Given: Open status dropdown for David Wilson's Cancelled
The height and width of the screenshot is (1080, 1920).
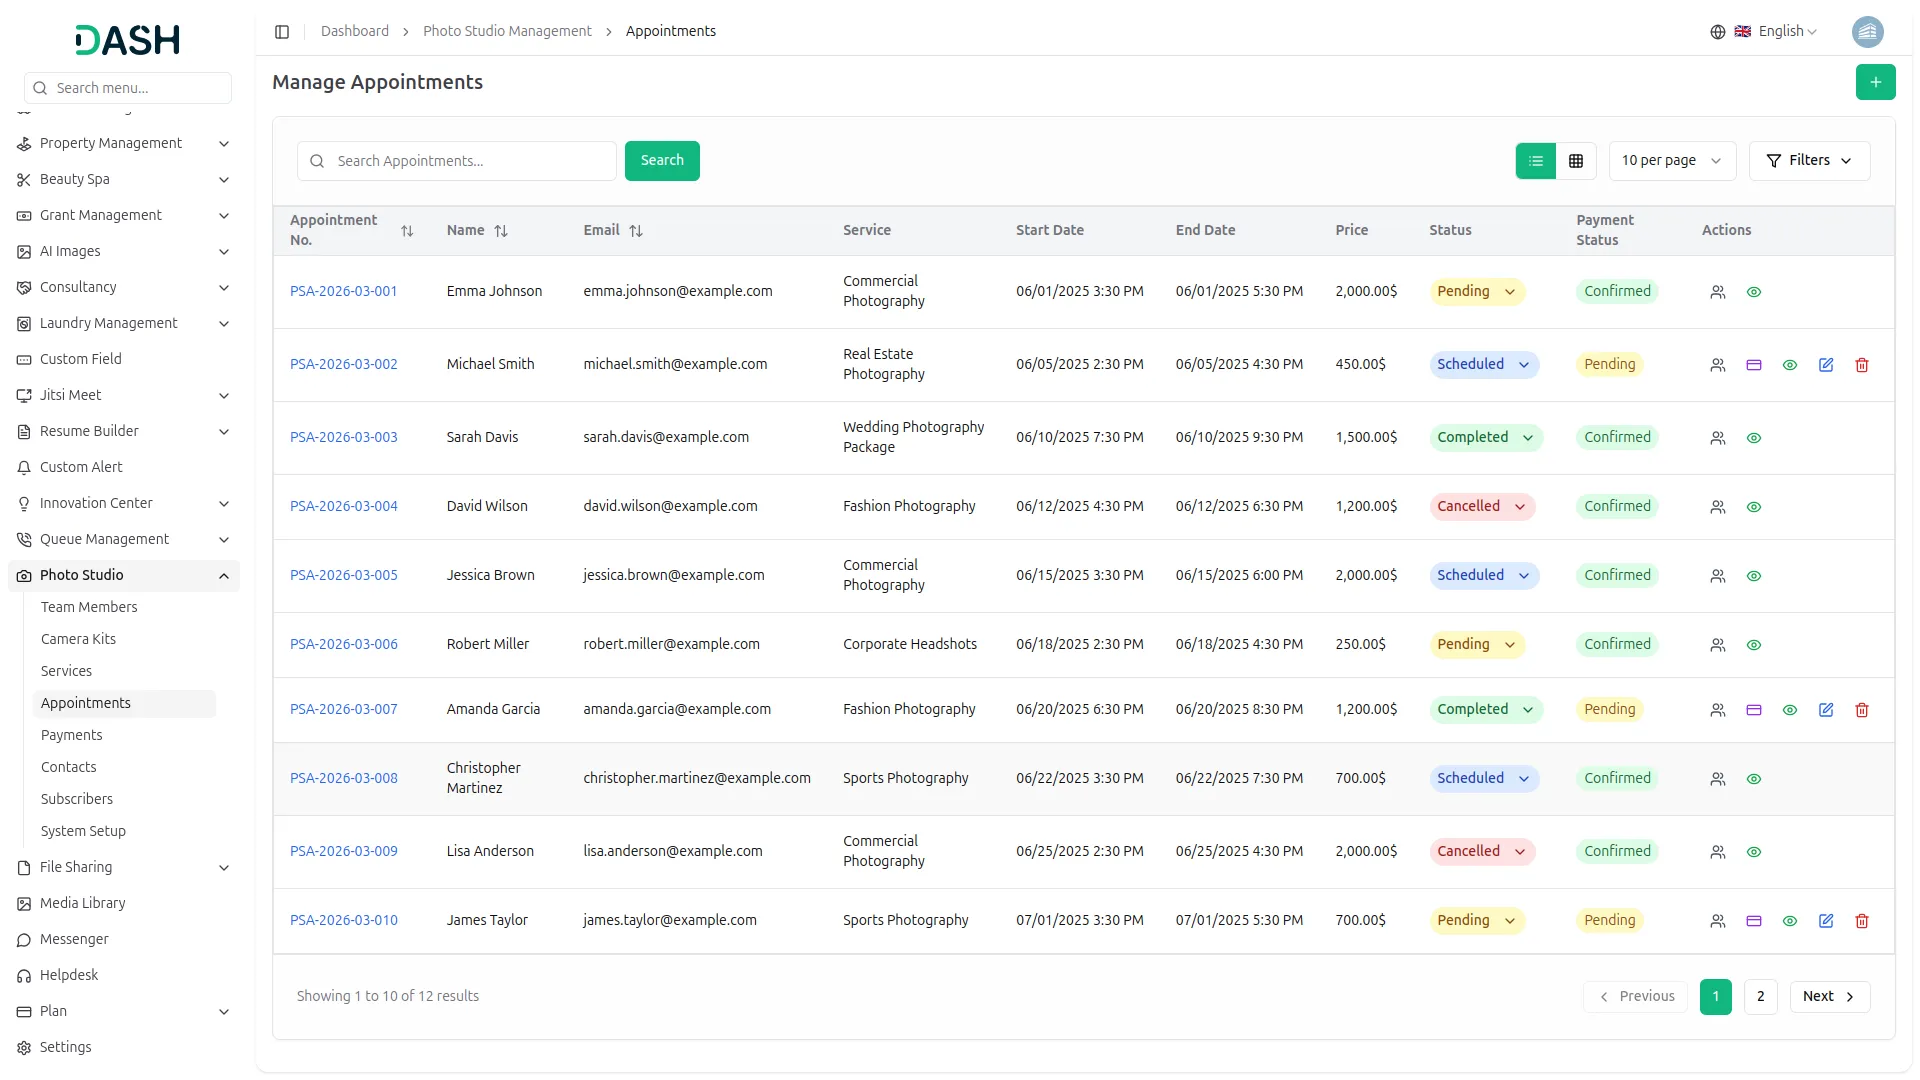Looking at the screenshot, I should click(1481, 507).
